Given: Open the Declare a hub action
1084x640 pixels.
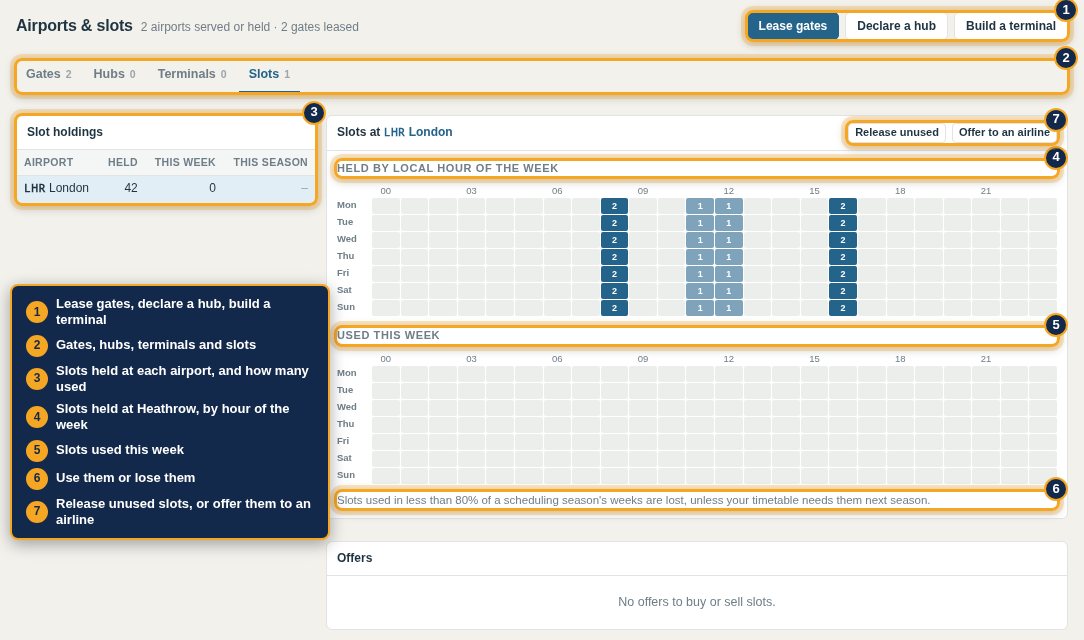Looking at the screenshot, I should [x=896, y=26].
